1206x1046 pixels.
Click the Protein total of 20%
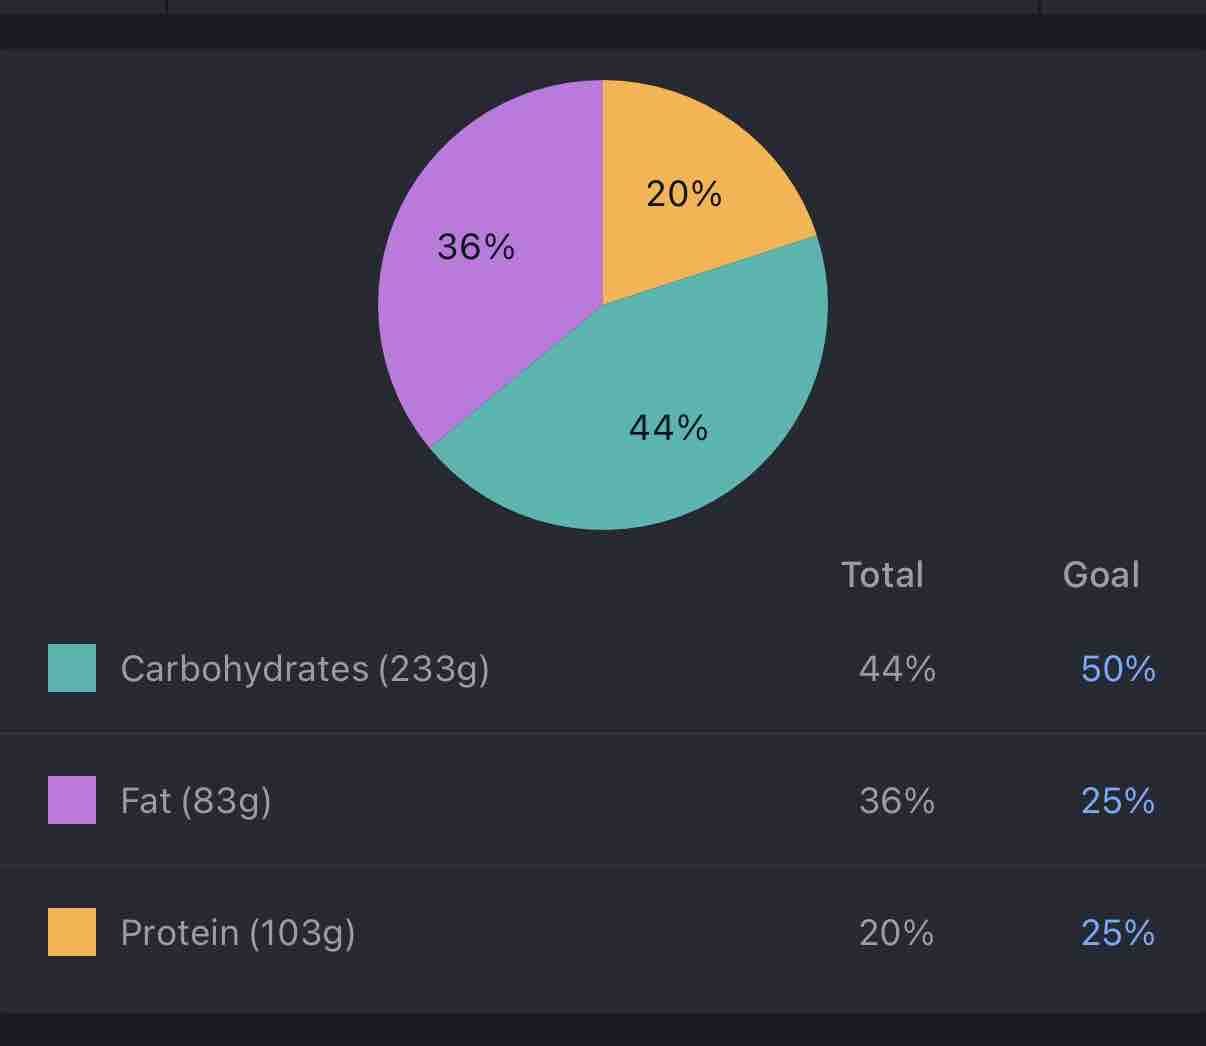pos(897,932)
